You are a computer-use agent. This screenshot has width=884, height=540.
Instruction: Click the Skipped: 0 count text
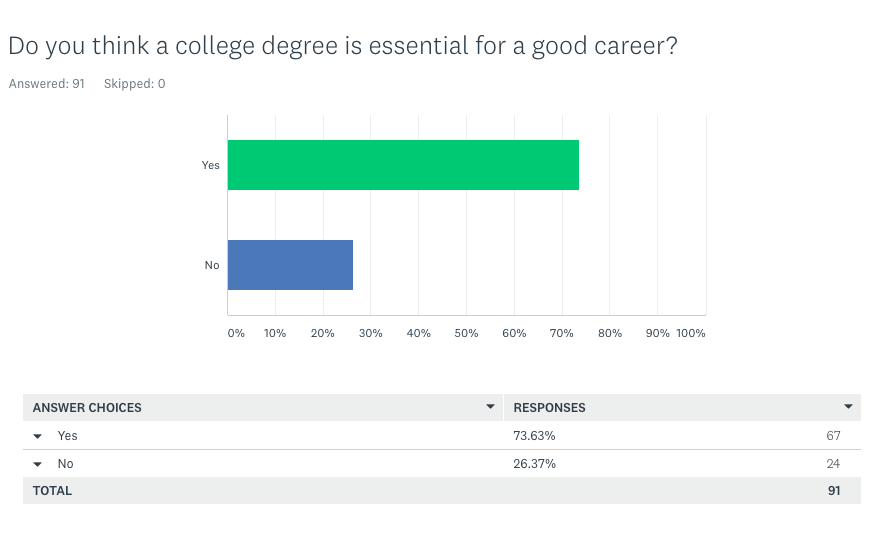tap(134, 84)
